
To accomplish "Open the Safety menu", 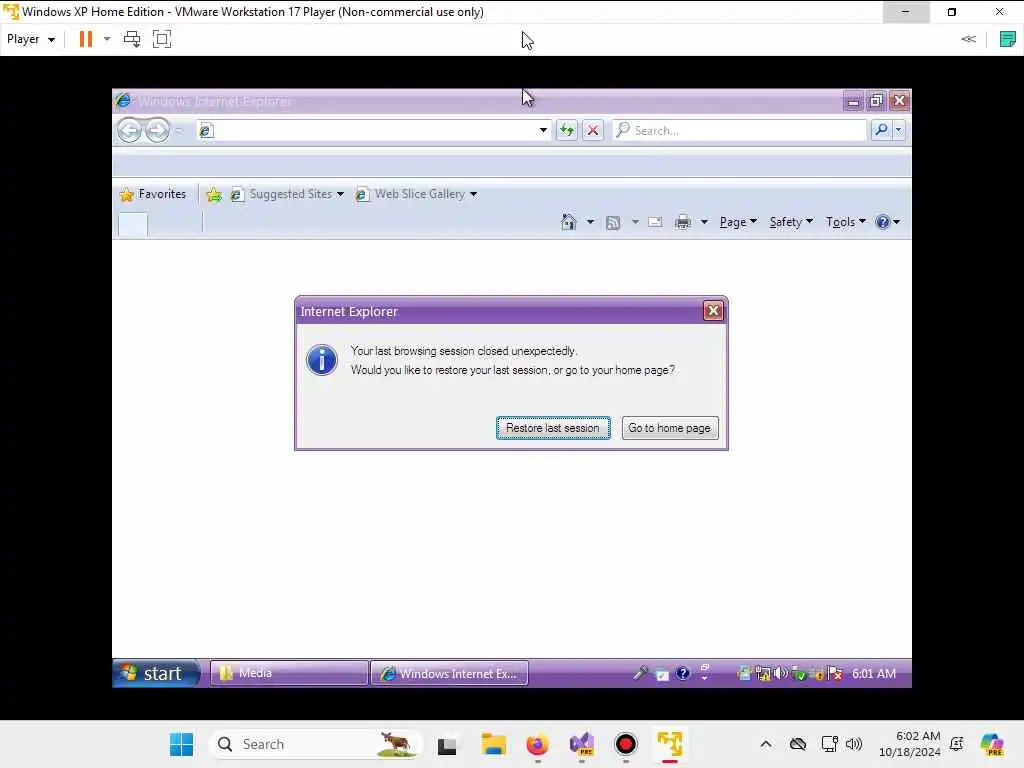I will [791, 222].
